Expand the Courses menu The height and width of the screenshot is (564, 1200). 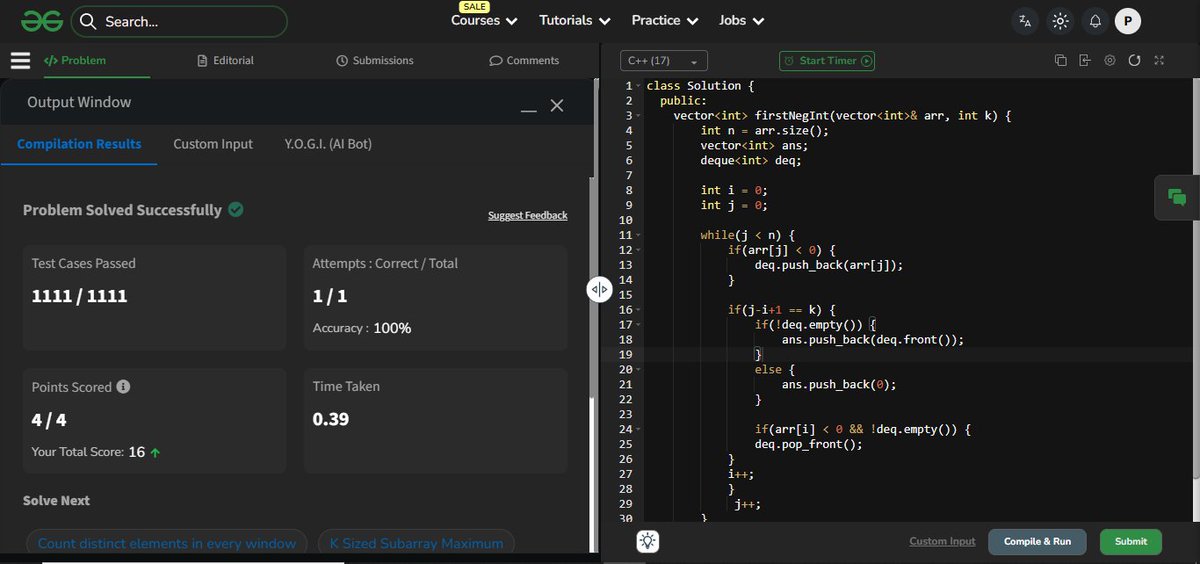484,21
